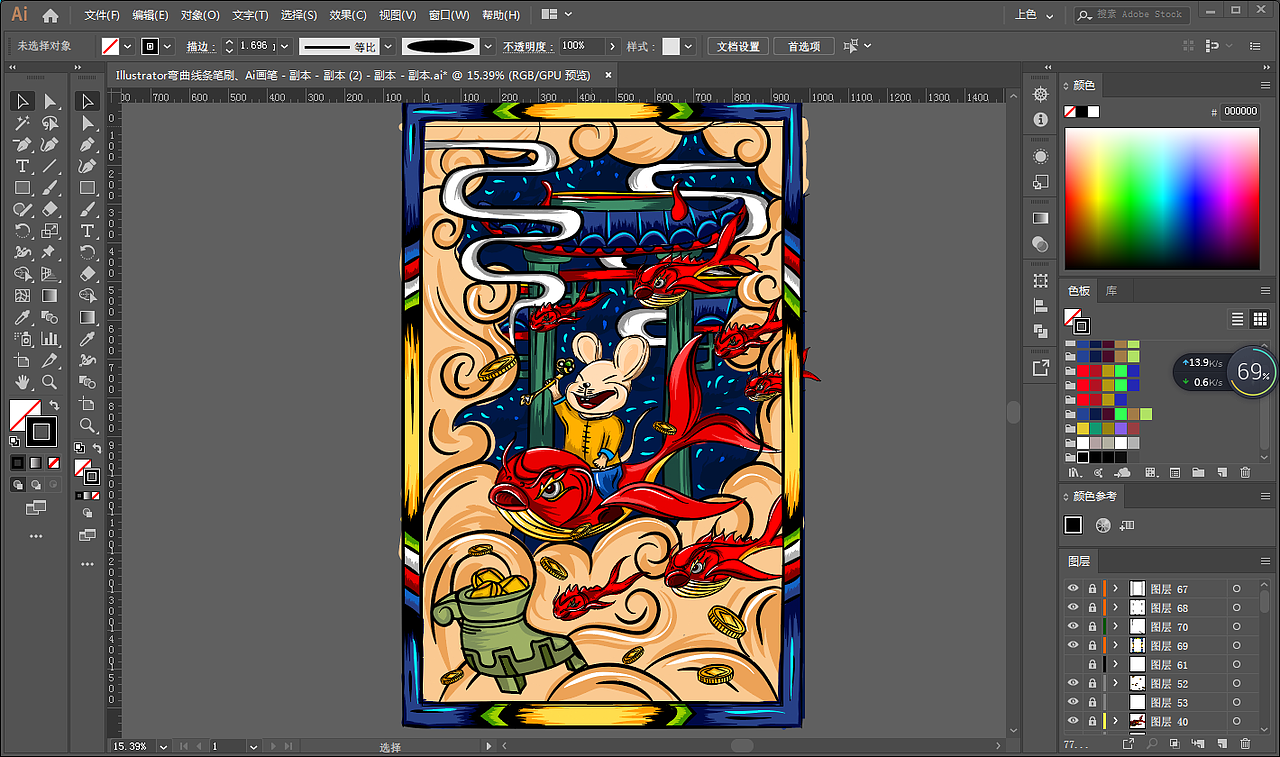Click the 描边 label link
The height and width of the screenshot is (757, 1280).
tap(199, 46)
